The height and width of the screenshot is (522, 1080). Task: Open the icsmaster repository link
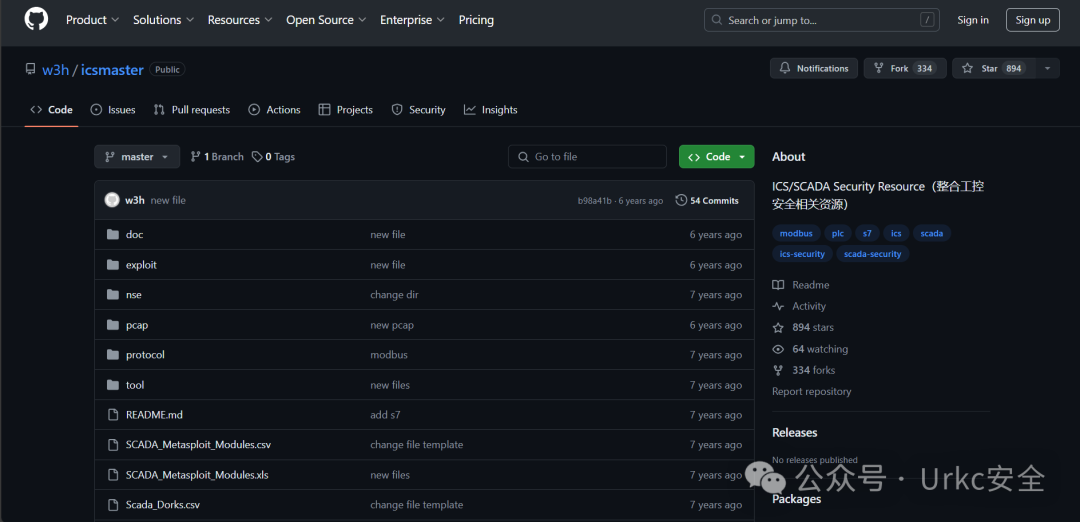(x=112, y=70)
